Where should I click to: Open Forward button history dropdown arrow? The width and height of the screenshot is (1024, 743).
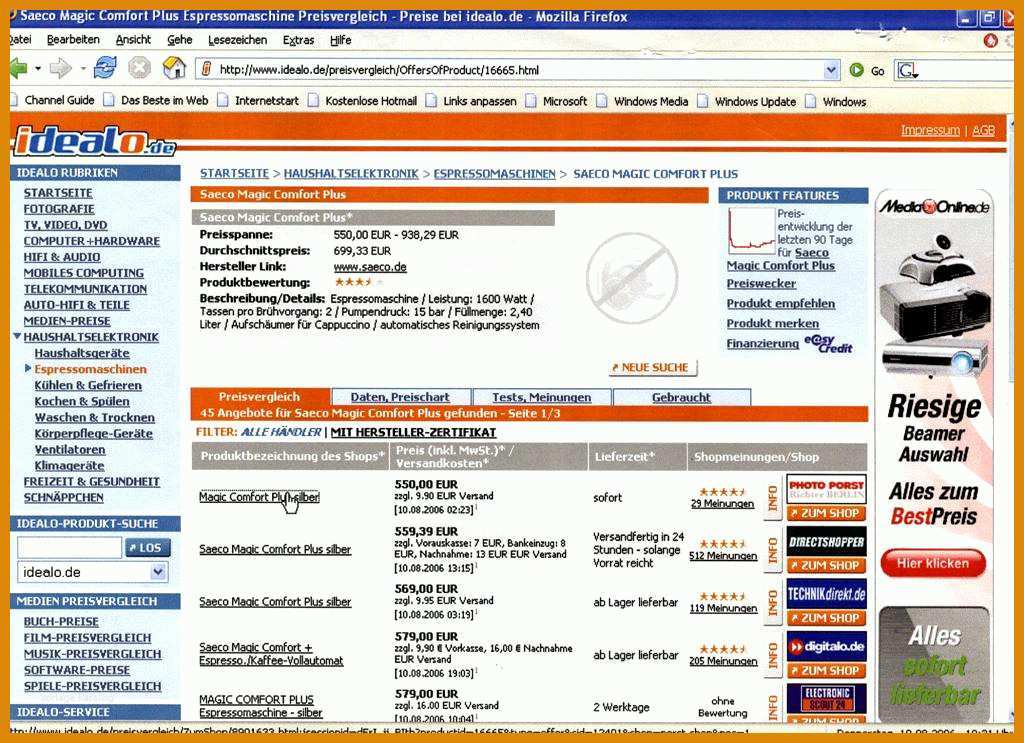[x=83, y=69]
